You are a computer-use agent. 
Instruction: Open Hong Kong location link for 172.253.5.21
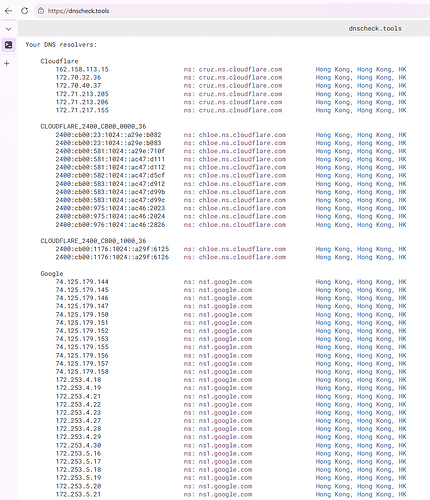pos(361,494)
